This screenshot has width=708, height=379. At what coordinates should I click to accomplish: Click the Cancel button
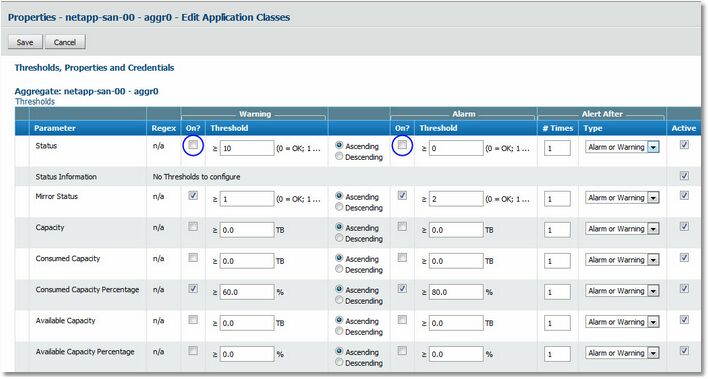[x=65, y=42]
